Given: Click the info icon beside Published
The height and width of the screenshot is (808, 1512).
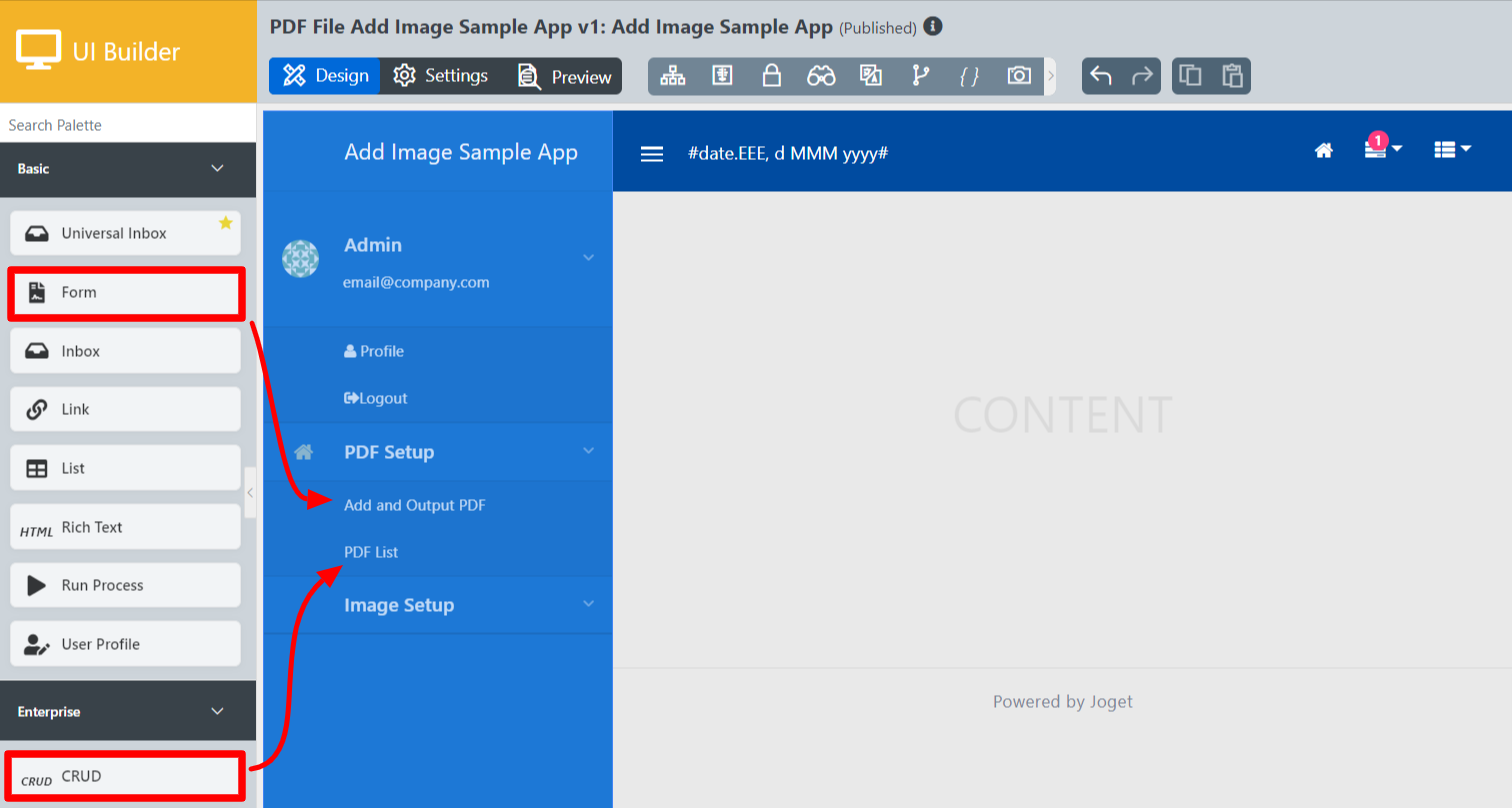Looking at the screenshot, I should point(933,27).
